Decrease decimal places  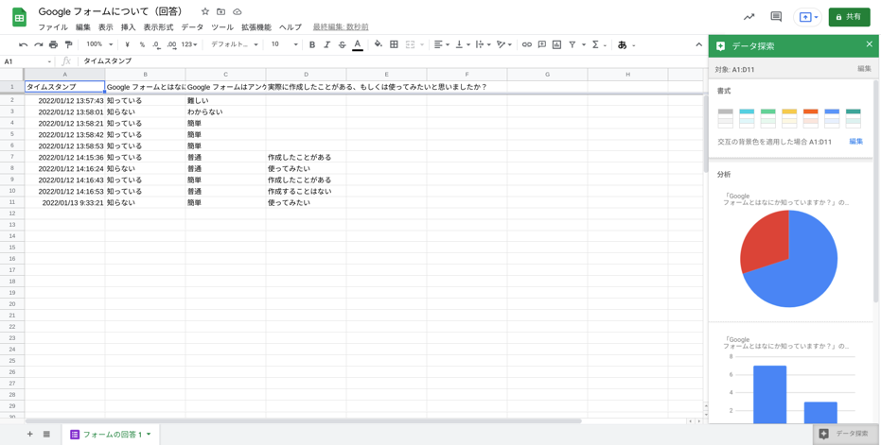tap(156, 44)
